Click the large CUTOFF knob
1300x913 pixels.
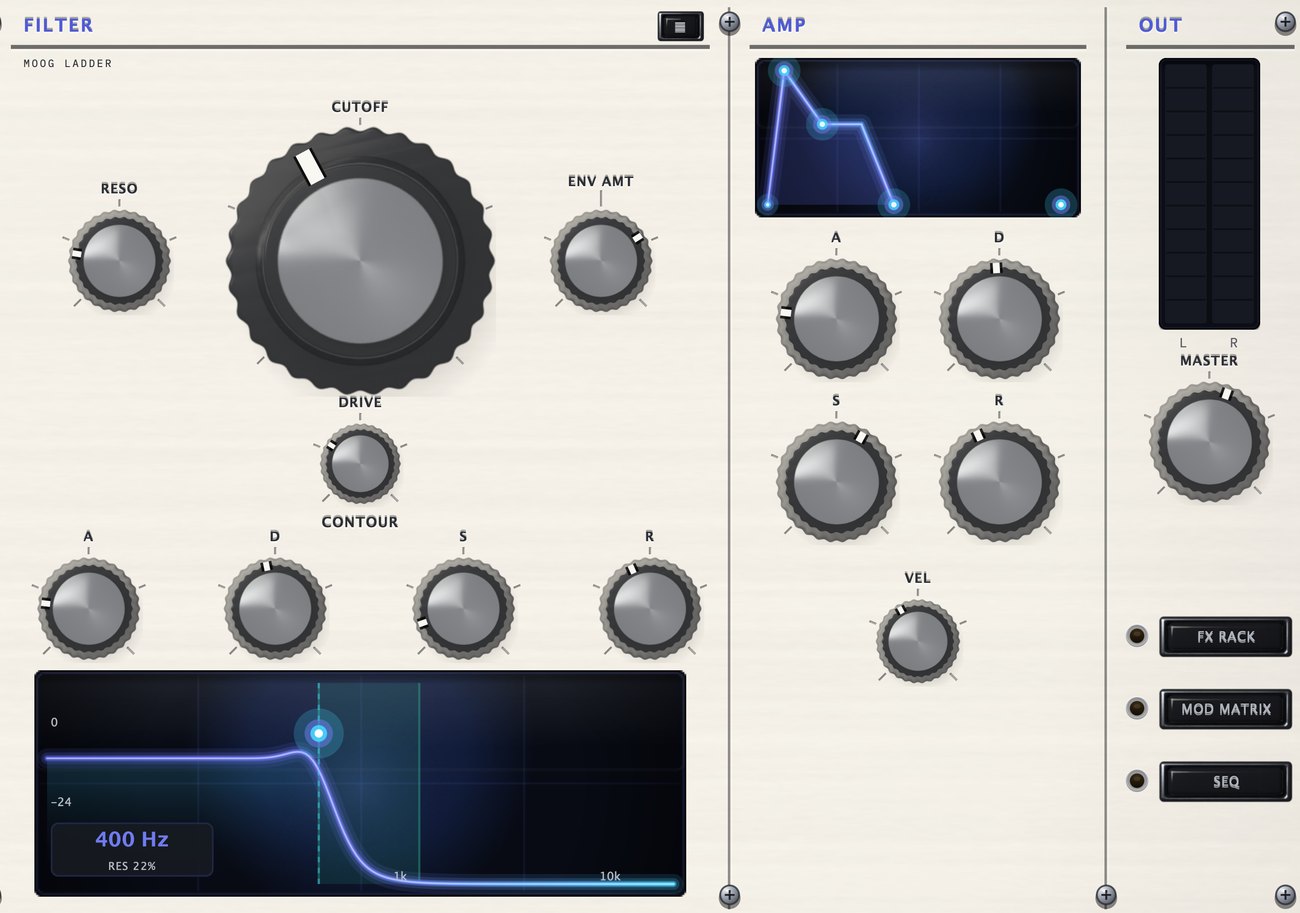[360, 262]
